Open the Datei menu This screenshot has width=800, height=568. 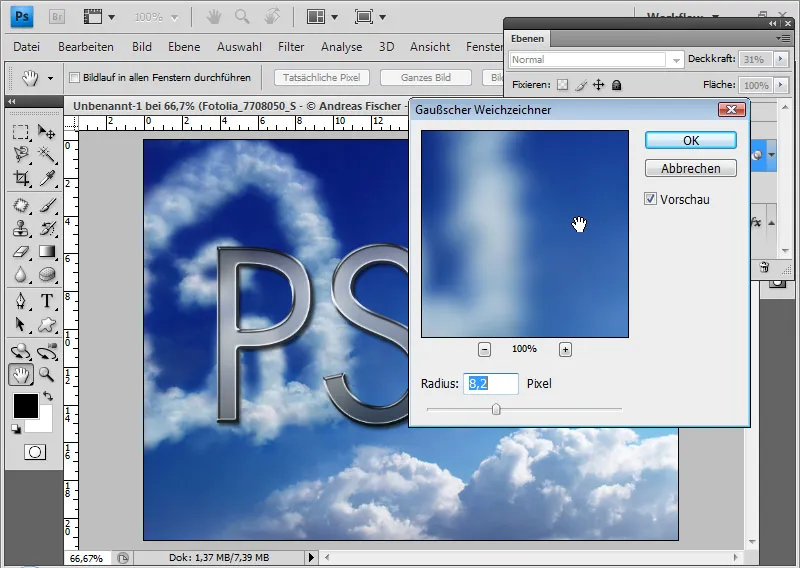pos(27,47)
